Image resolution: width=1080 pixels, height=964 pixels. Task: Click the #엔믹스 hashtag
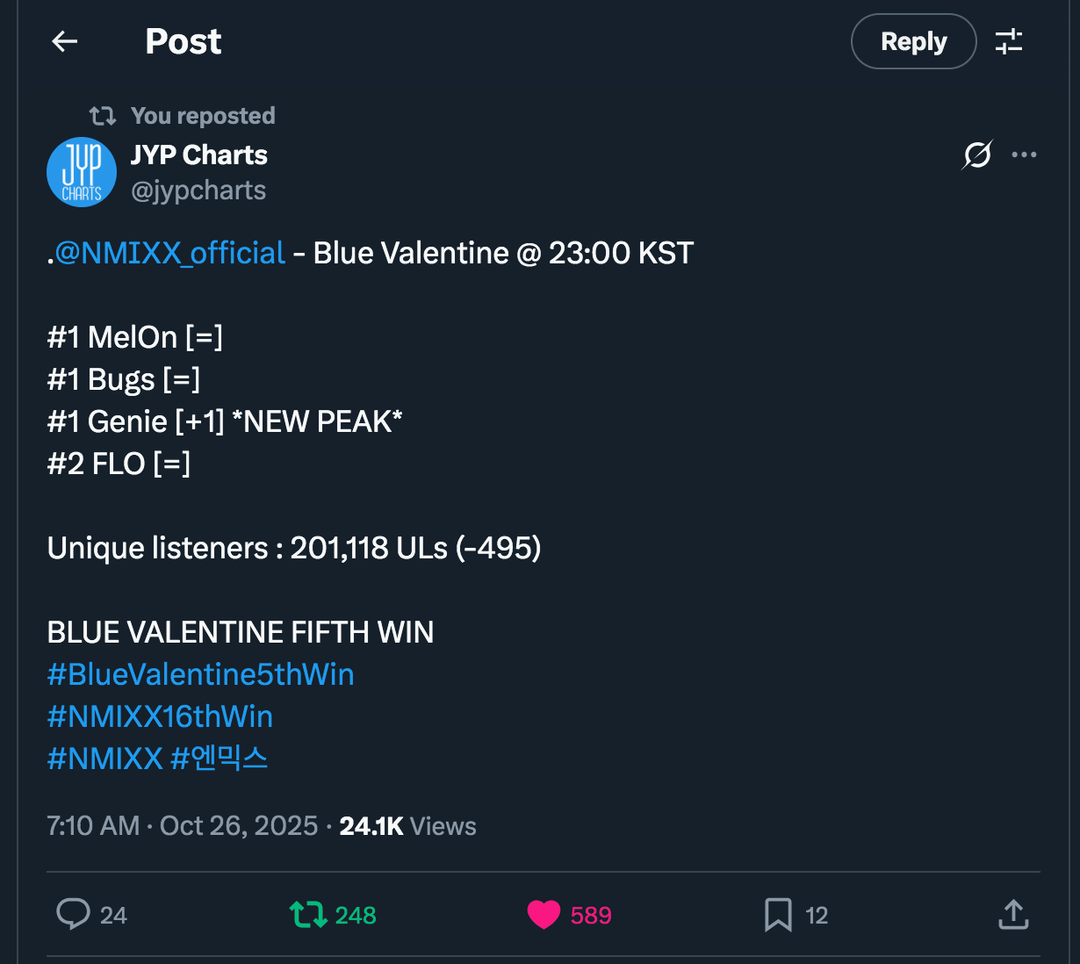click(x=219, y=758)
